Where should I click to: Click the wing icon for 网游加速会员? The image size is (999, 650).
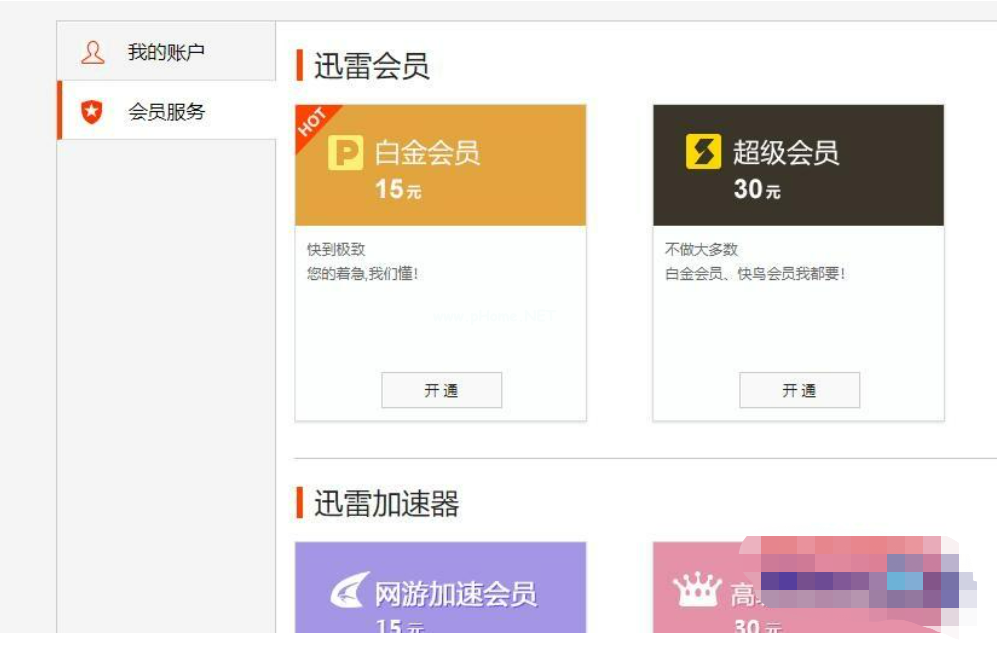coord(349,592)
